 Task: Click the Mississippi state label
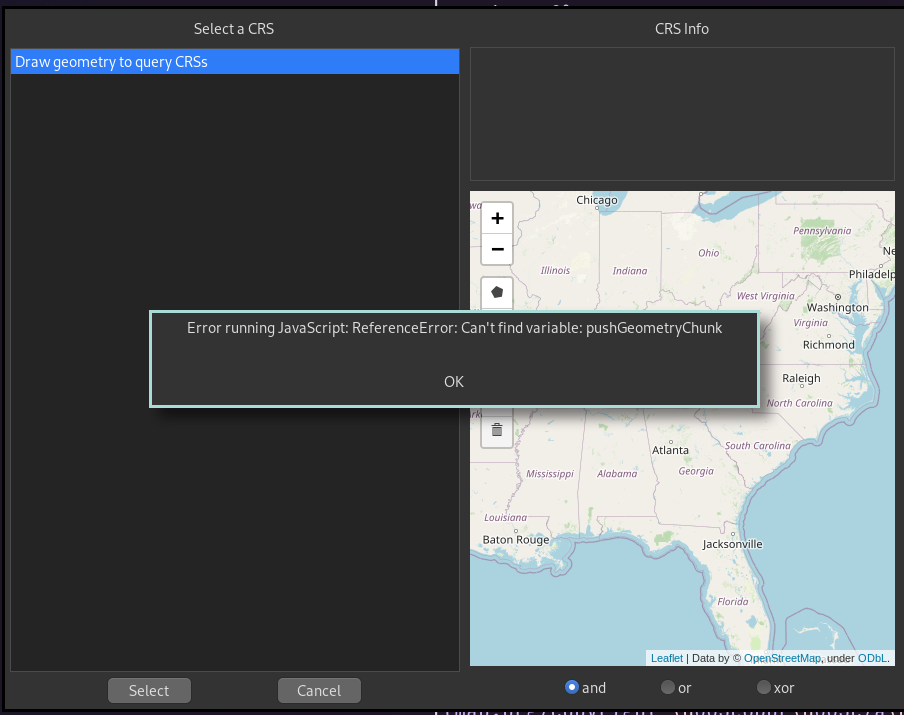(549, 473)
